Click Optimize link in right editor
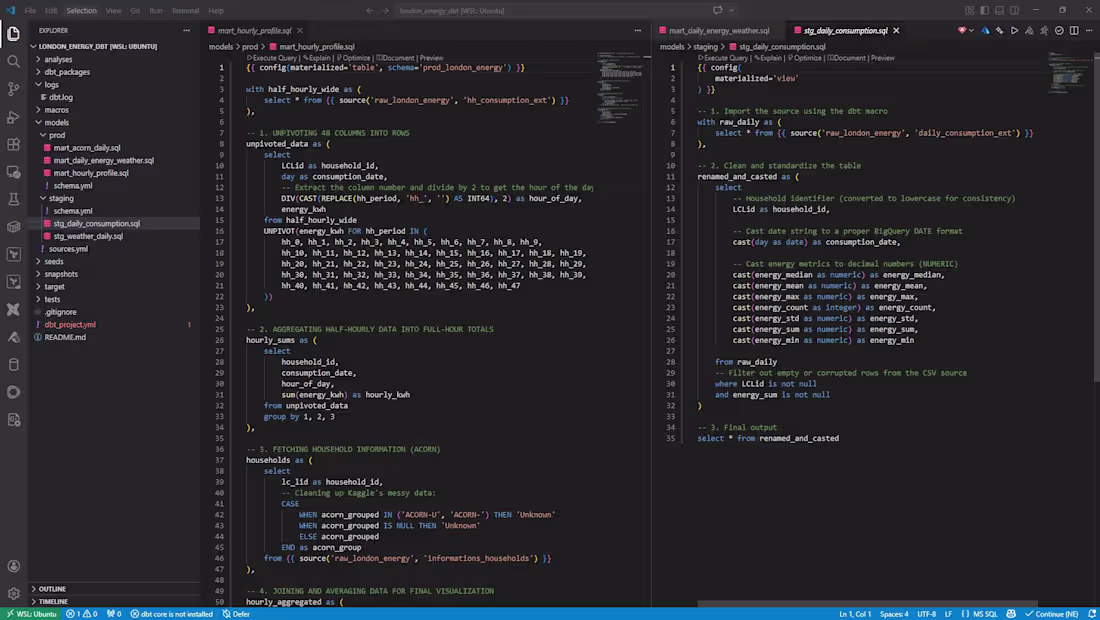Screen dimensions: 1100x620 pos(804,58)
